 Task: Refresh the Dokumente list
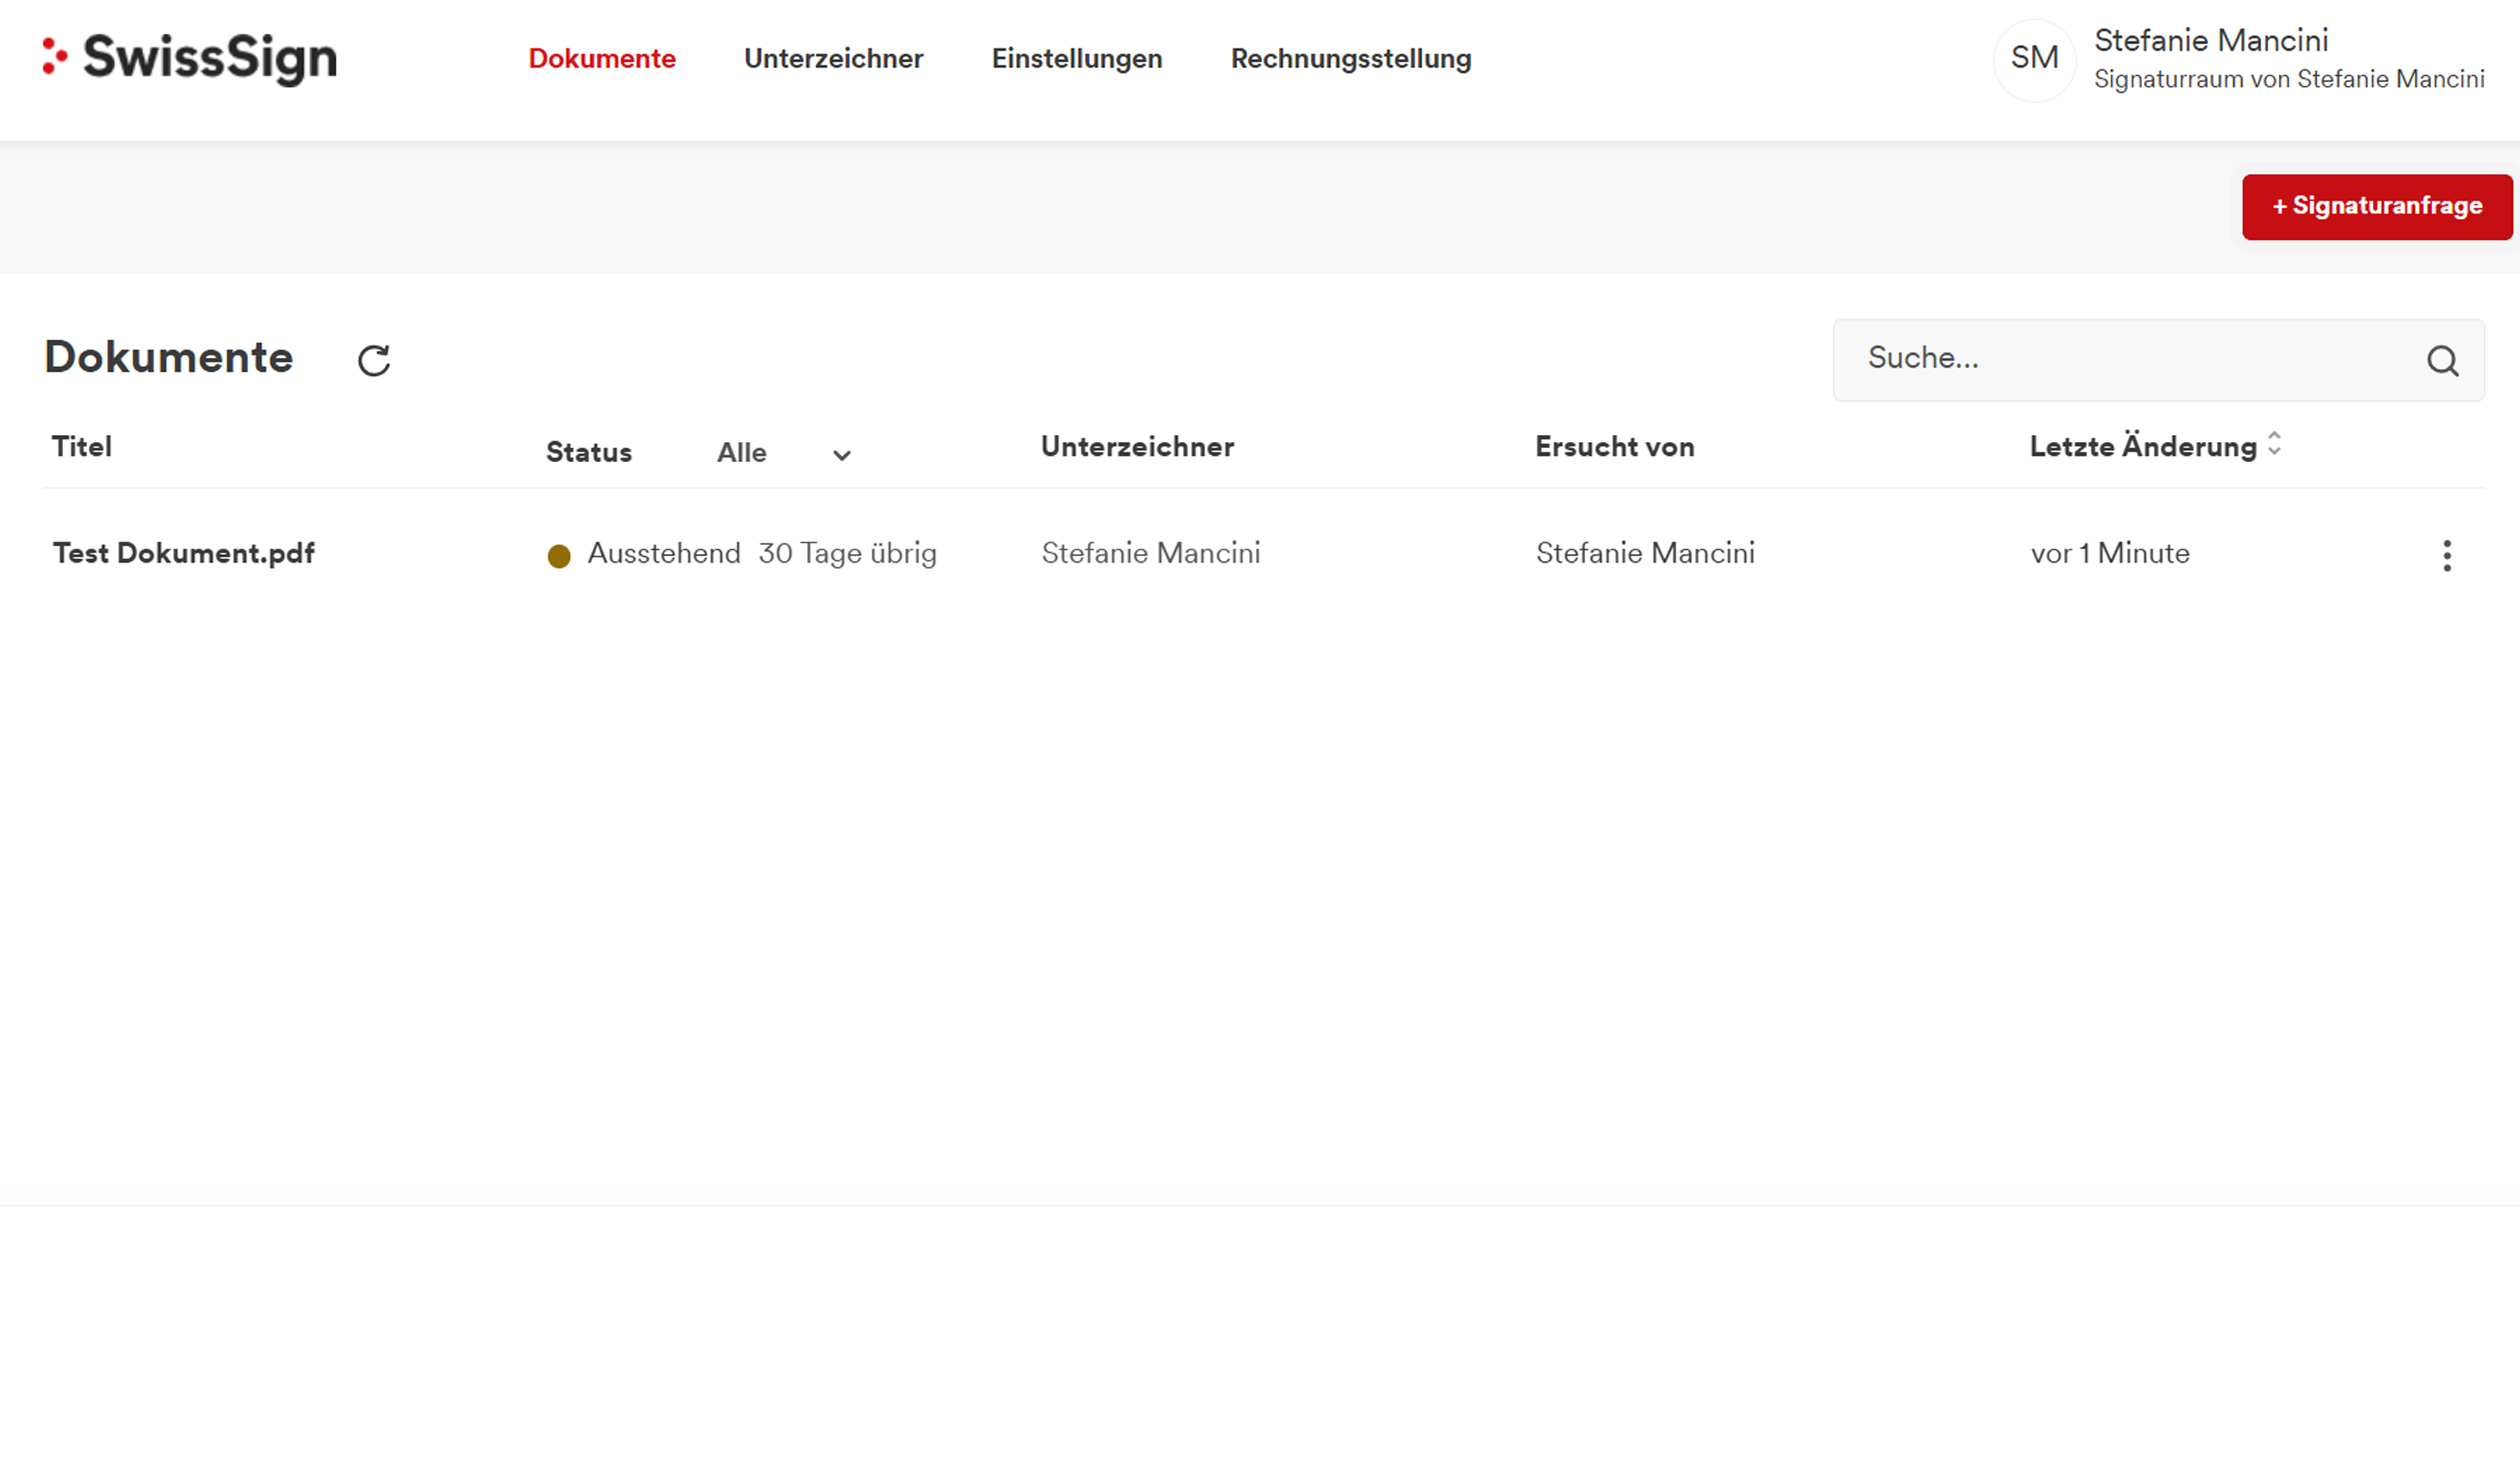point(374,360)
